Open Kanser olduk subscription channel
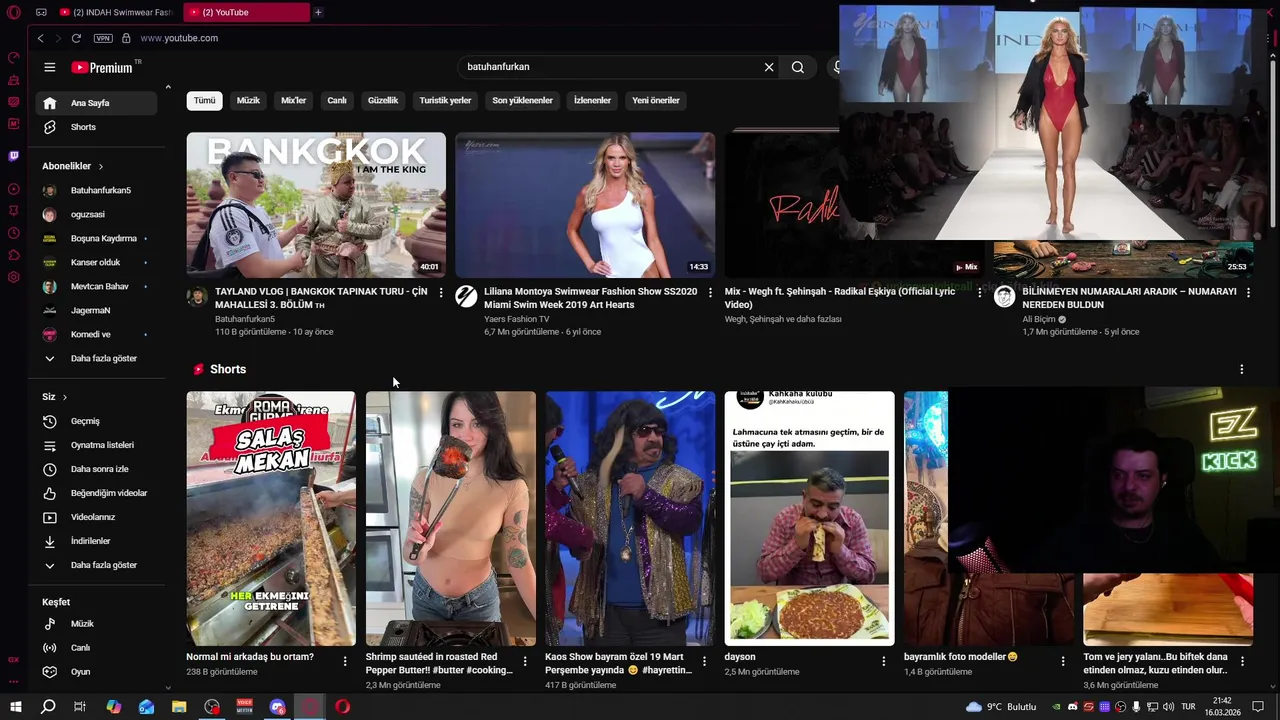The width and height of the screenshot is (1280, 720). tap(96, 262)
